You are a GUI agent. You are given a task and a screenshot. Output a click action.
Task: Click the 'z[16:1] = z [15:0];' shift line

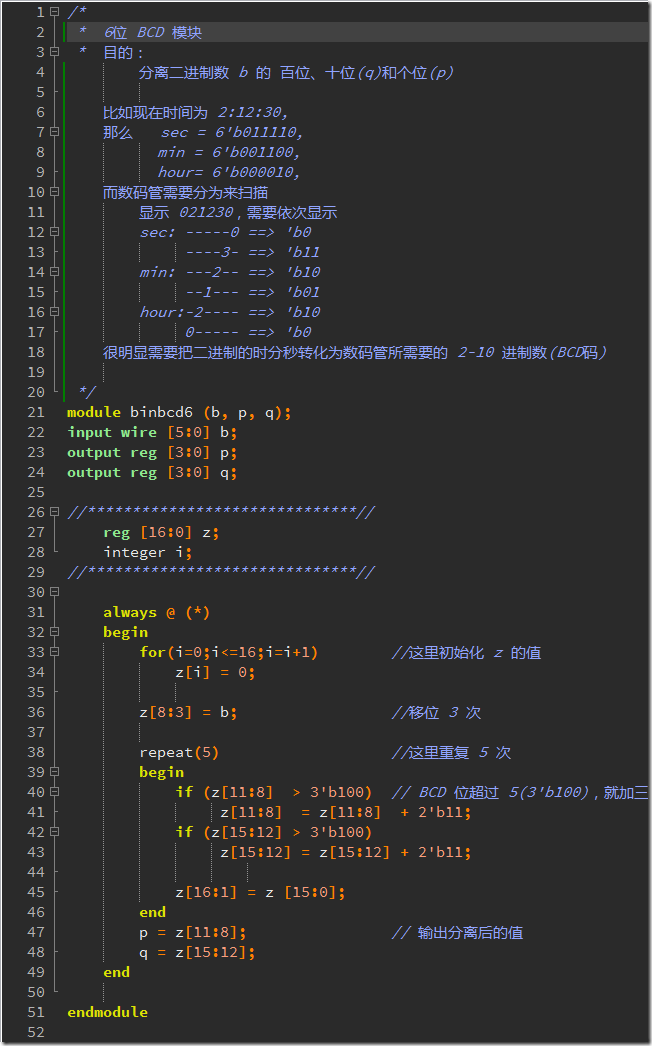(260, 893)
